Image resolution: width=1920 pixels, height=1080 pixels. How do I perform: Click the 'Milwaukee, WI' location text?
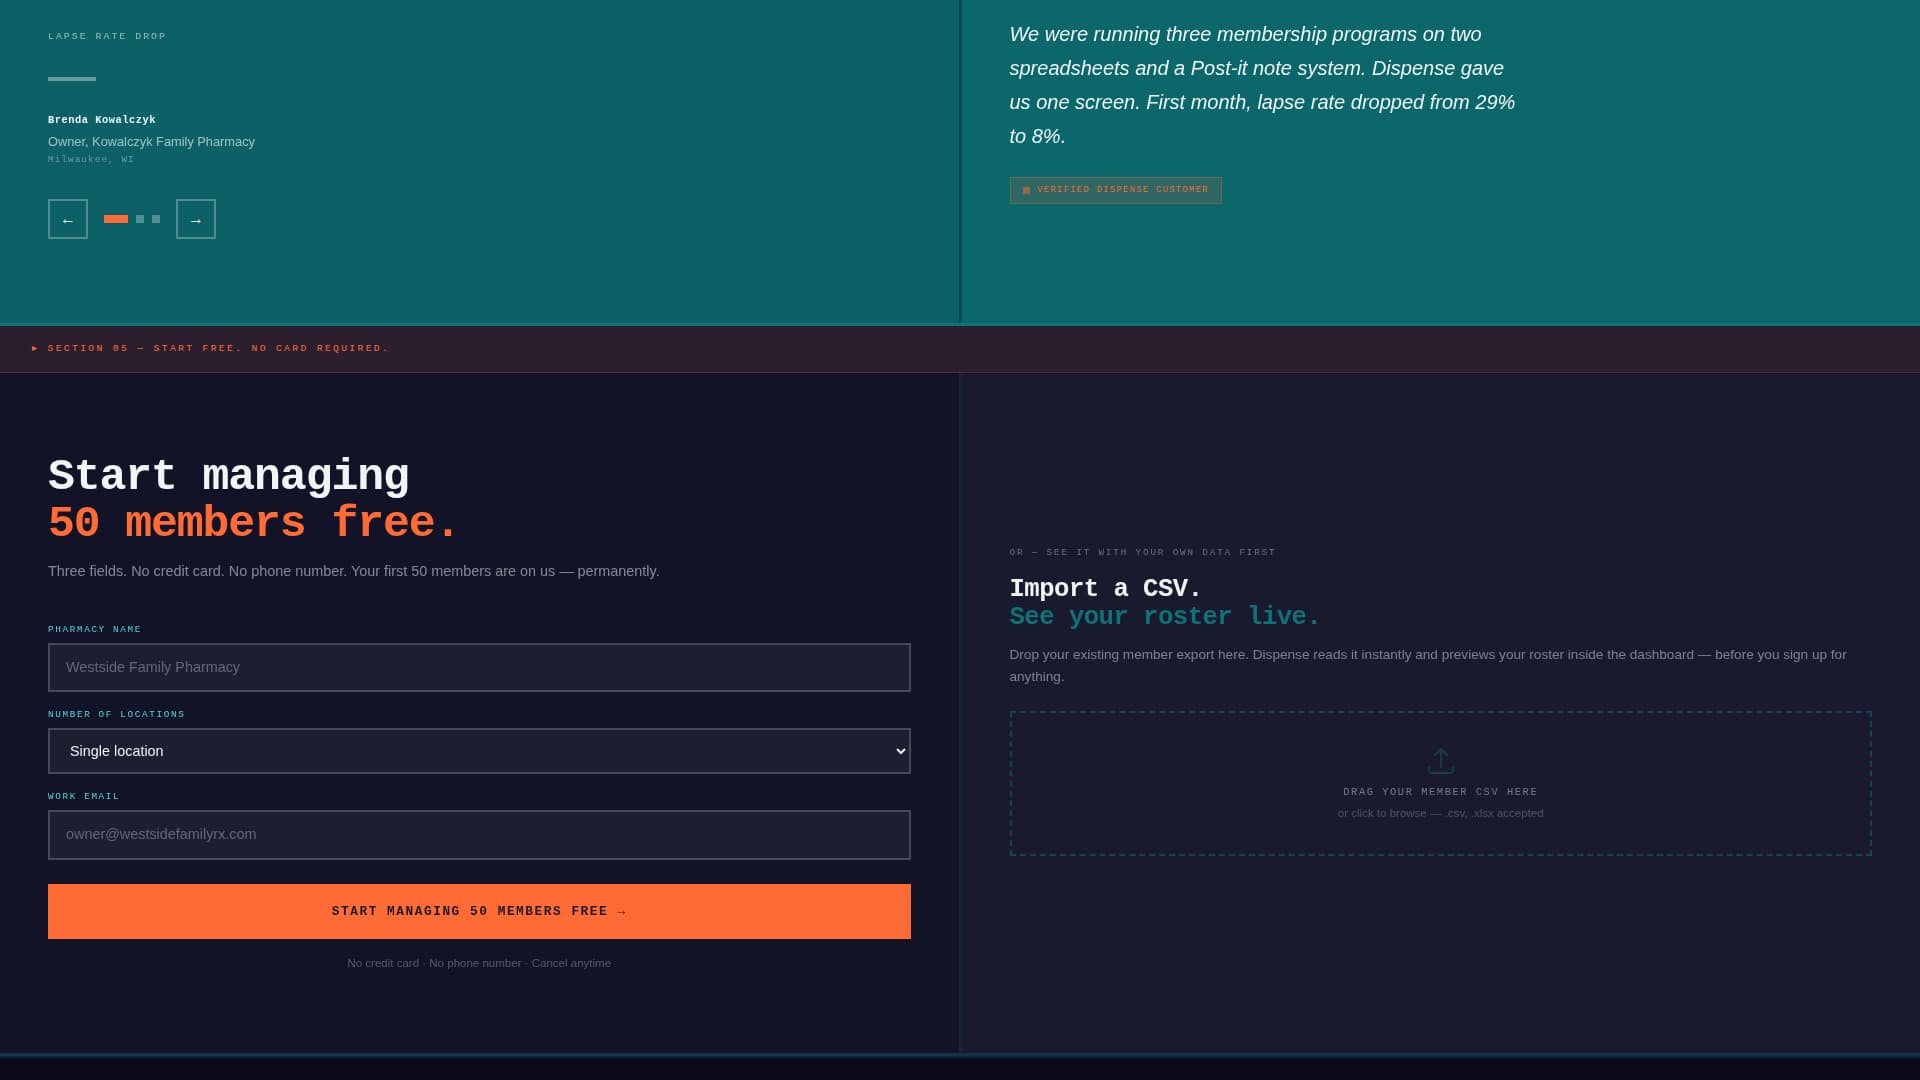[x=91, y=159]
